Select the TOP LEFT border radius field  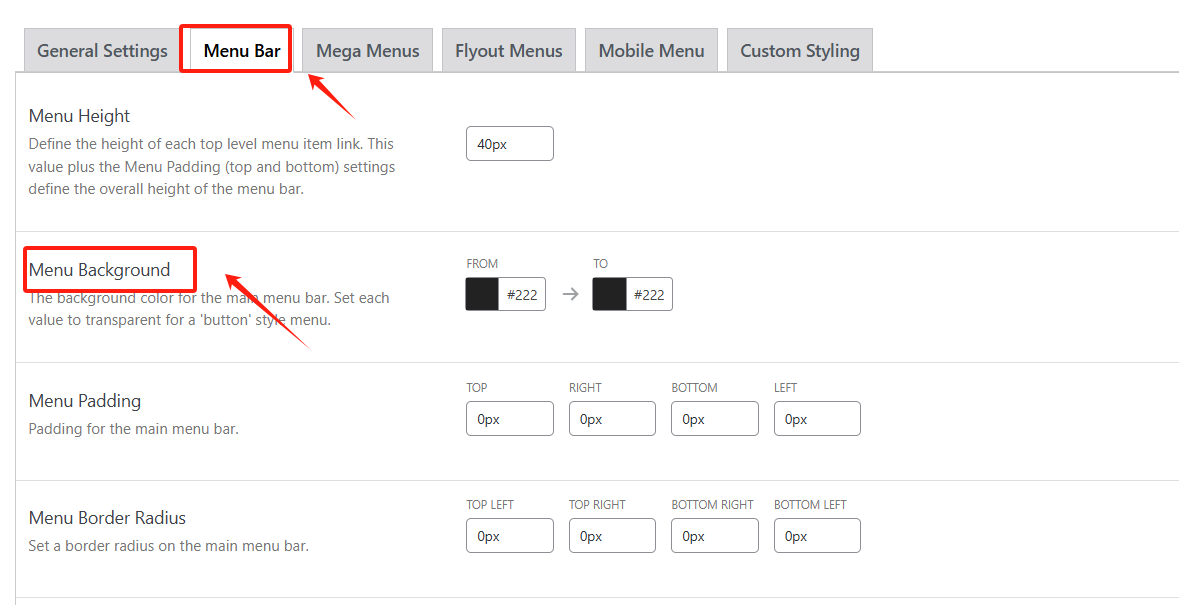(509, 535)
